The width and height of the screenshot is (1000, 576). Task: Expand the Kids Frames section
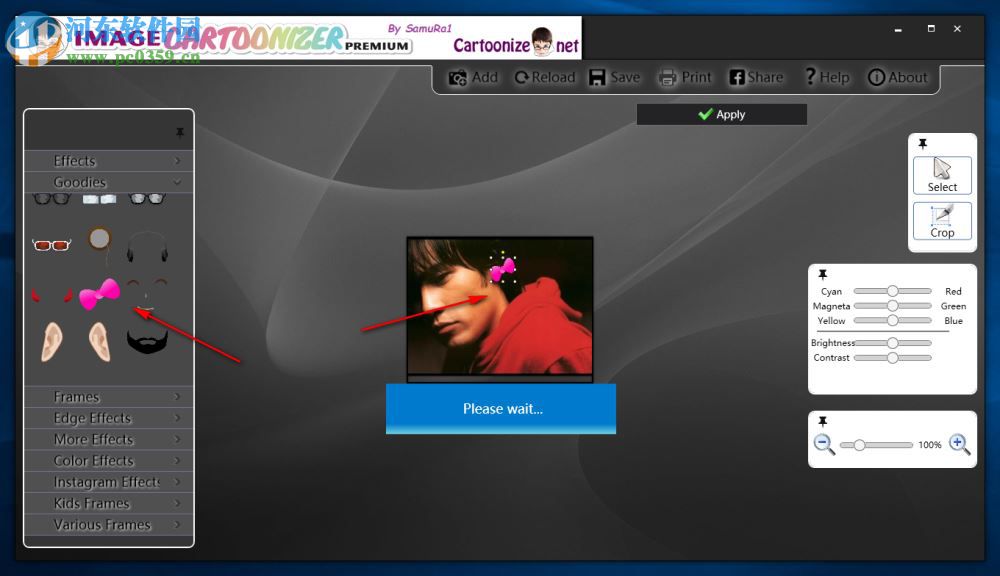[x=108, y=503]
